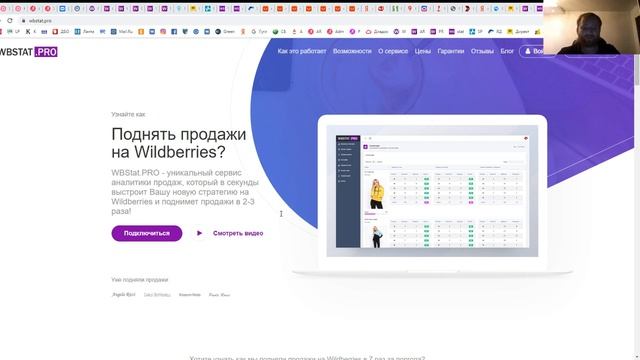Open the ДЗО bookmark
This screenshot has height=360, width=640.
[x=61, y=31]
